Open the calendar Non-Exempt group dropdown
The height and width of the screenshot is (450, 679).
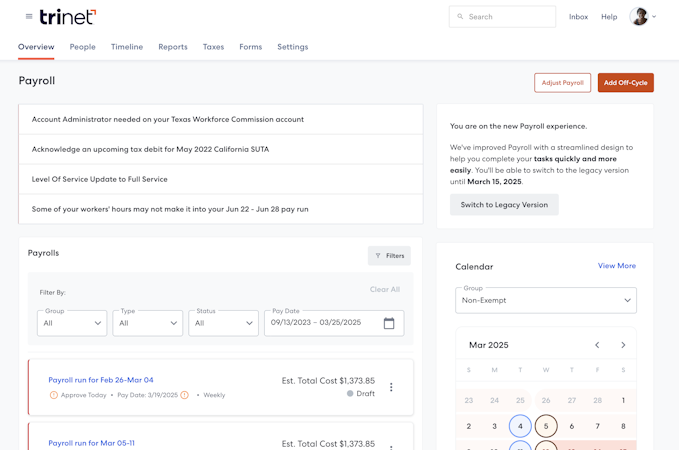(545, 300)
